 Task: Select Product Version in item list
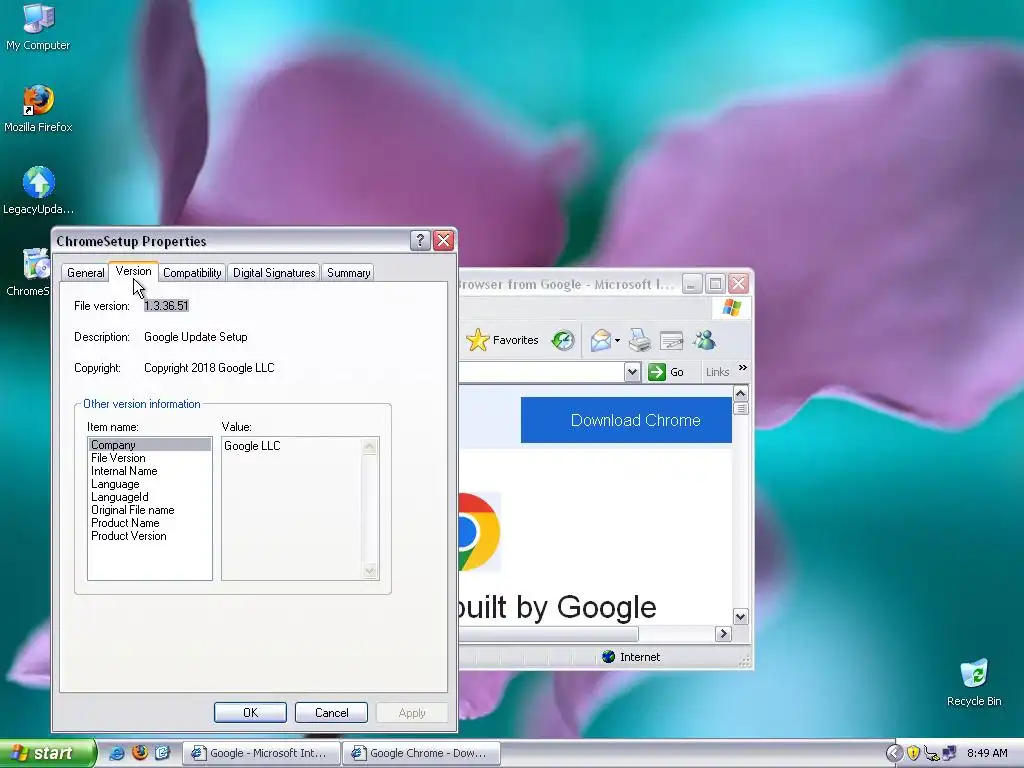click(x=150, y=536)
